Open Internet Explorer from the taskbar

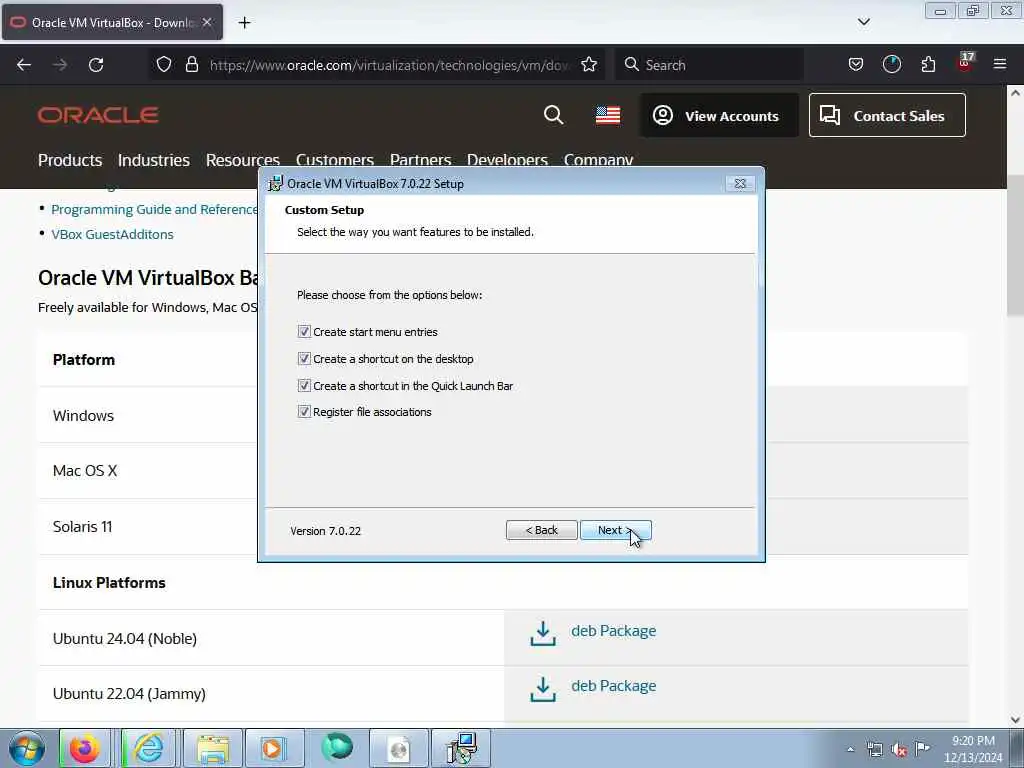[x=149, y=748]
